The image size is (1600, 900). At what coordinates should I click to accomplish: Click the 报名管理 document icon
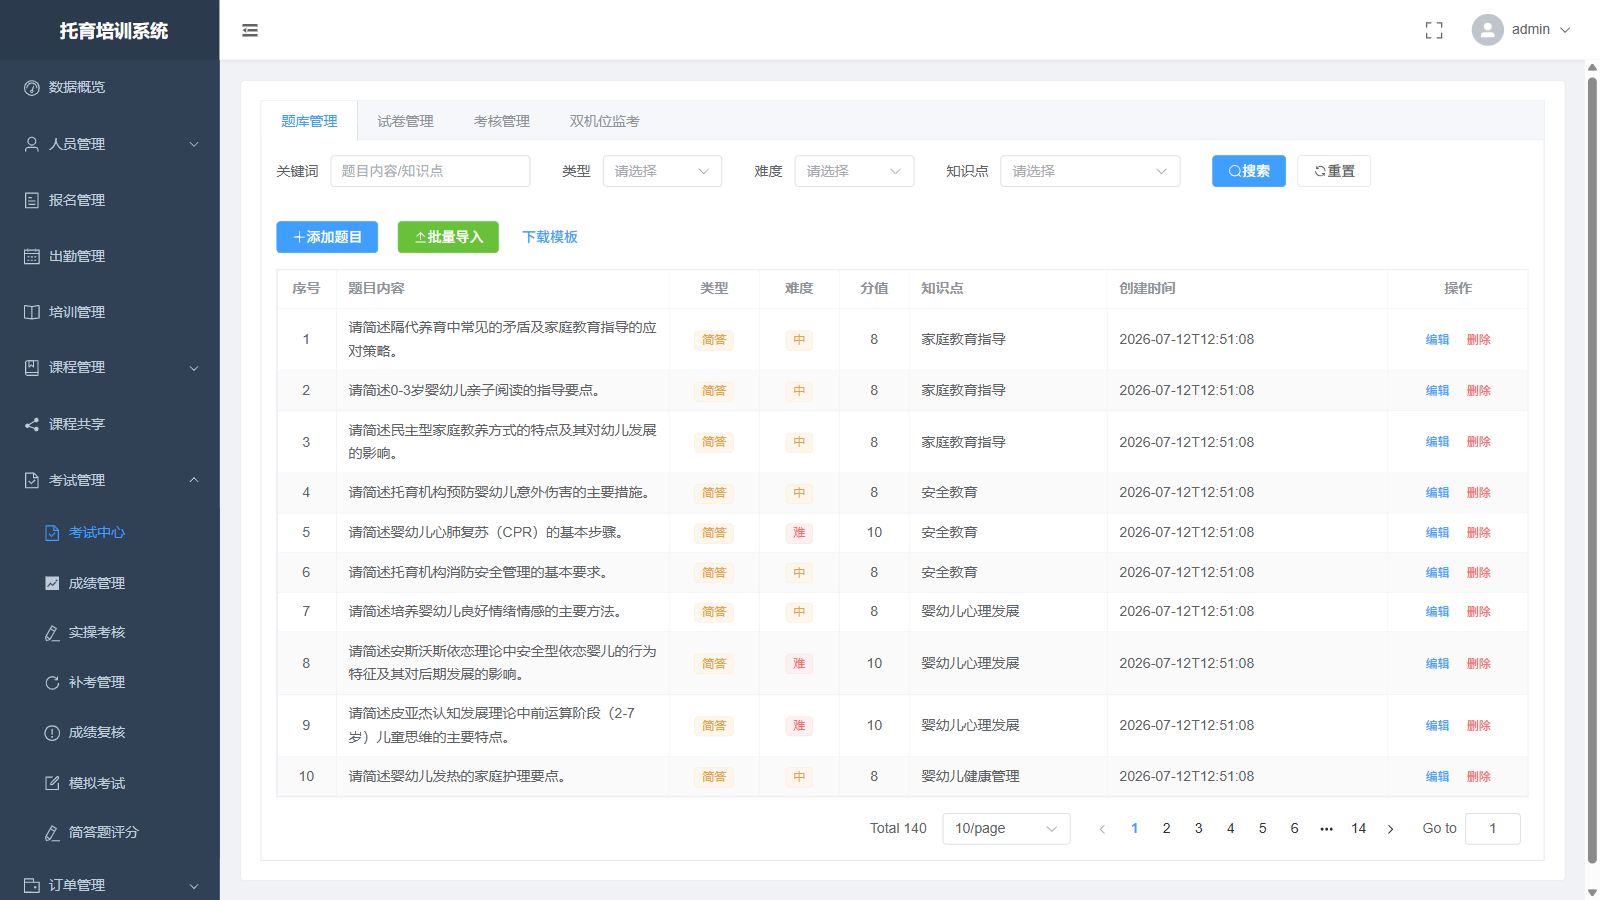pyautogui.click(x=32, y=200)
